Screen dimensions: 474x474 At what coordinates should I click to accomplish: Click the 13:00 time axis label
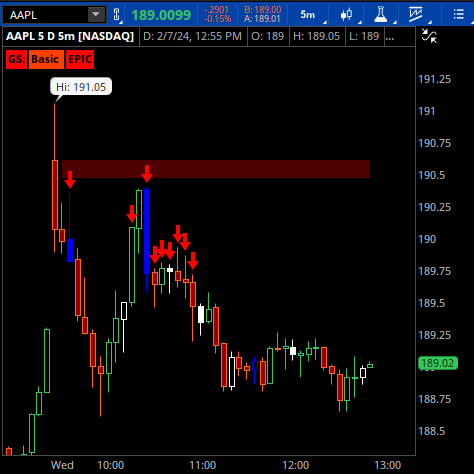tap(387, 465)
